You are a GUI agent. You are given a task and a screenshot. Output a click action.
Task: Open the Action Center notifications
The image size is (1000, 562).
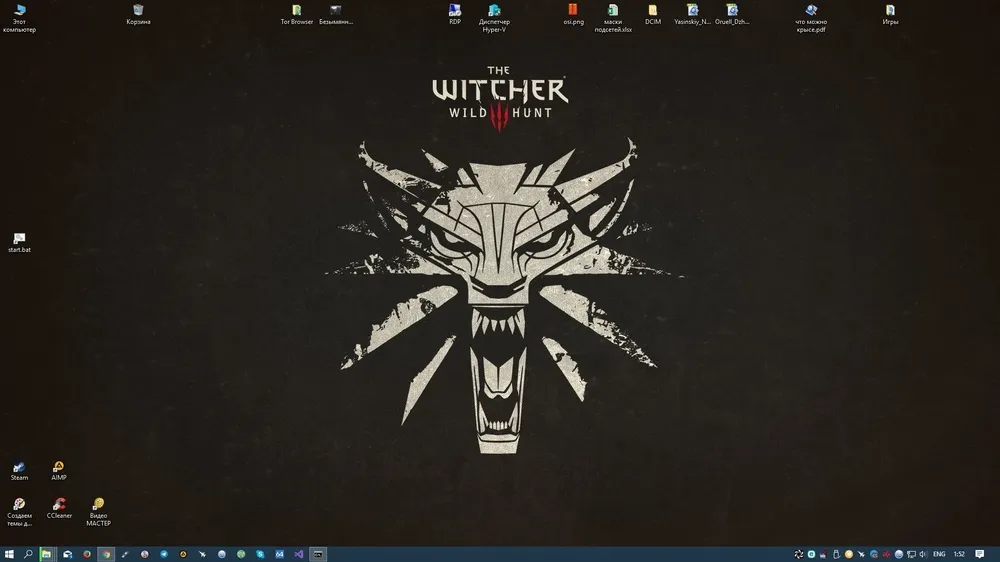[x=980, y=554]
